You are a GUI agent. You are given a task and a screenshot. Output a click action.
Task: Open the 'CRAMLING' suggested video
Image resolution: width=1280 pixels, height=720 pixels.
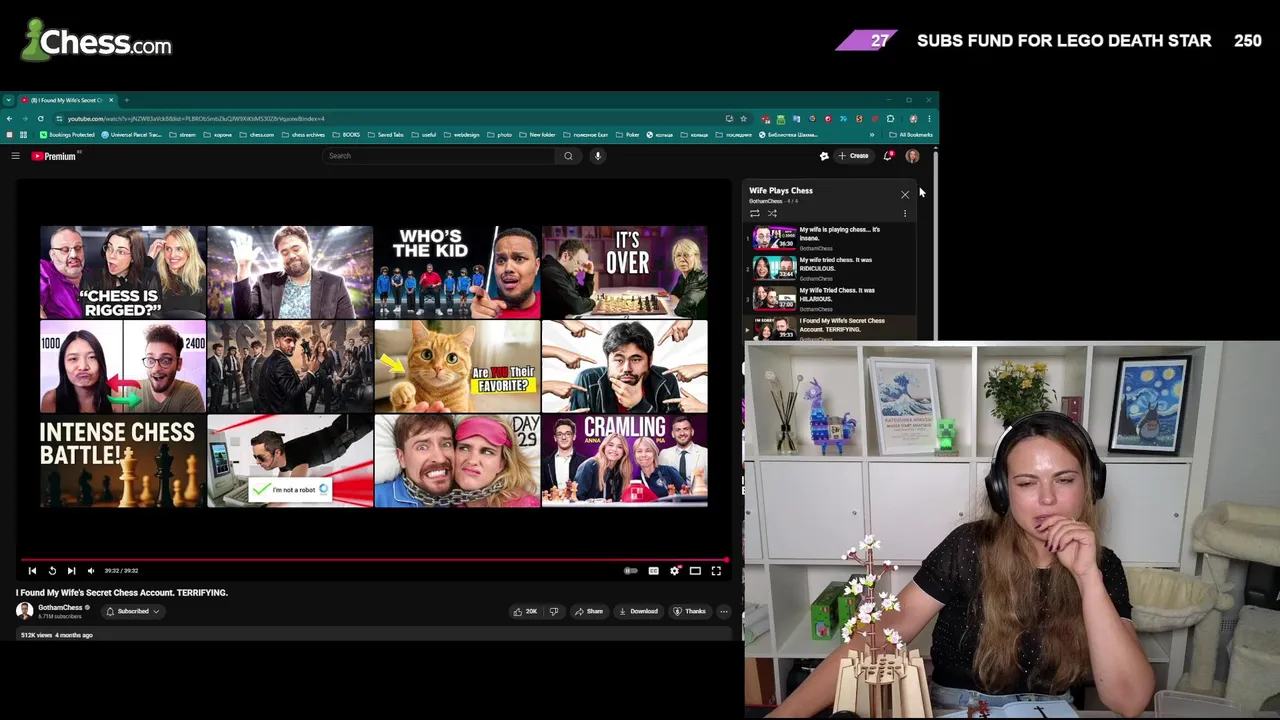pyautogui.click(x=625, y=461)
